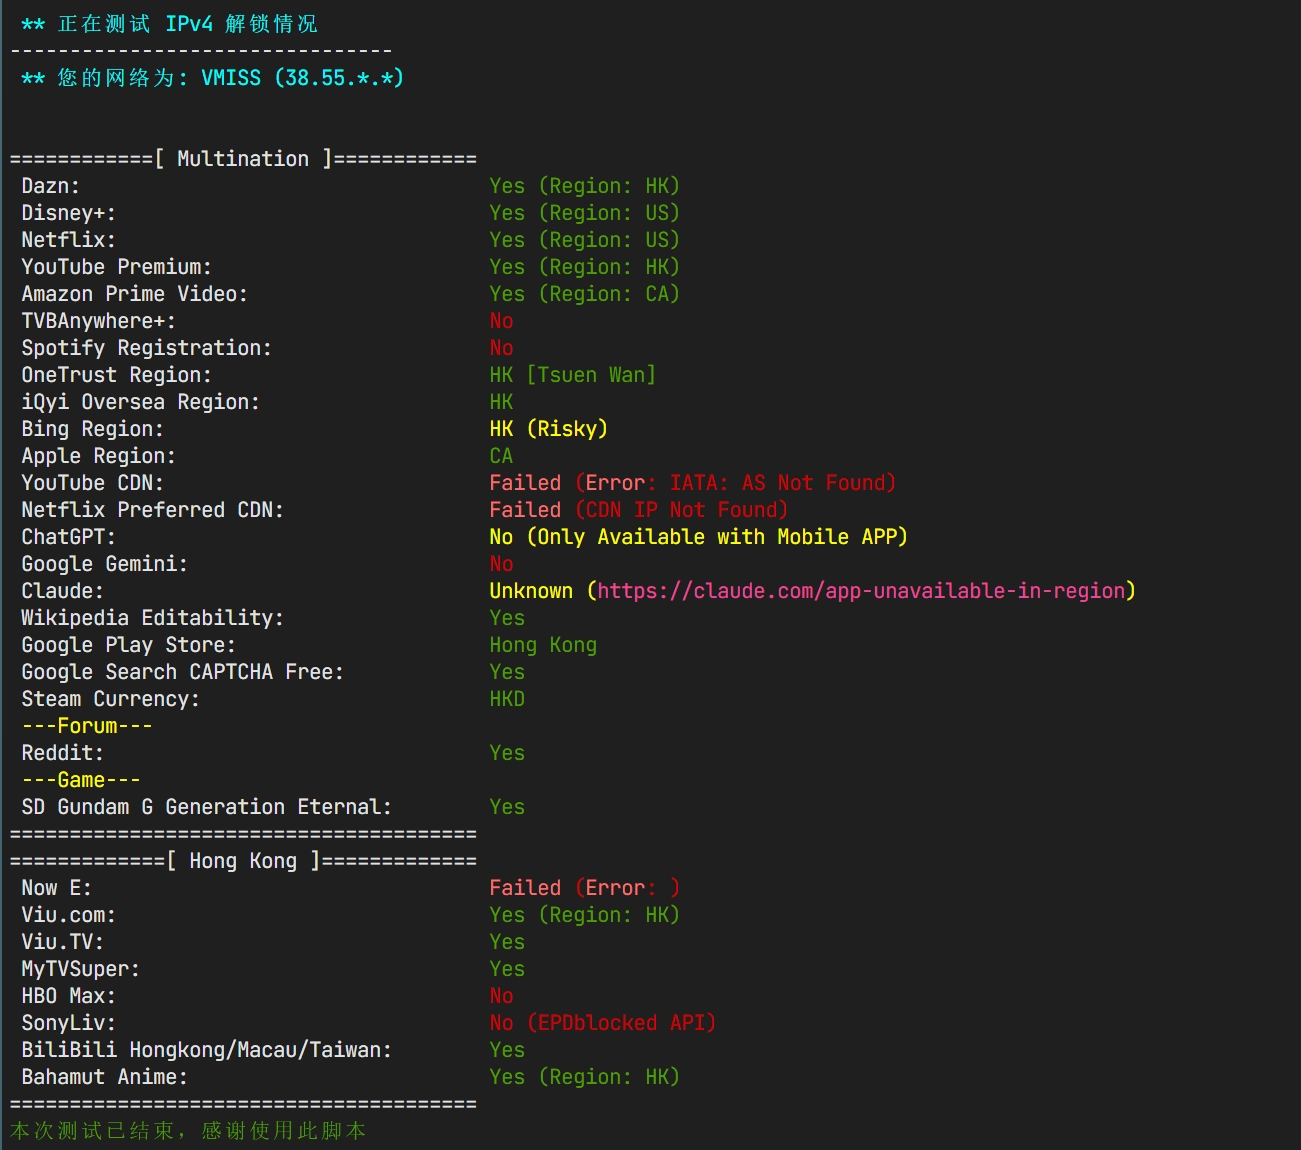Click the 'Reddit:' label

pos(62,753)
